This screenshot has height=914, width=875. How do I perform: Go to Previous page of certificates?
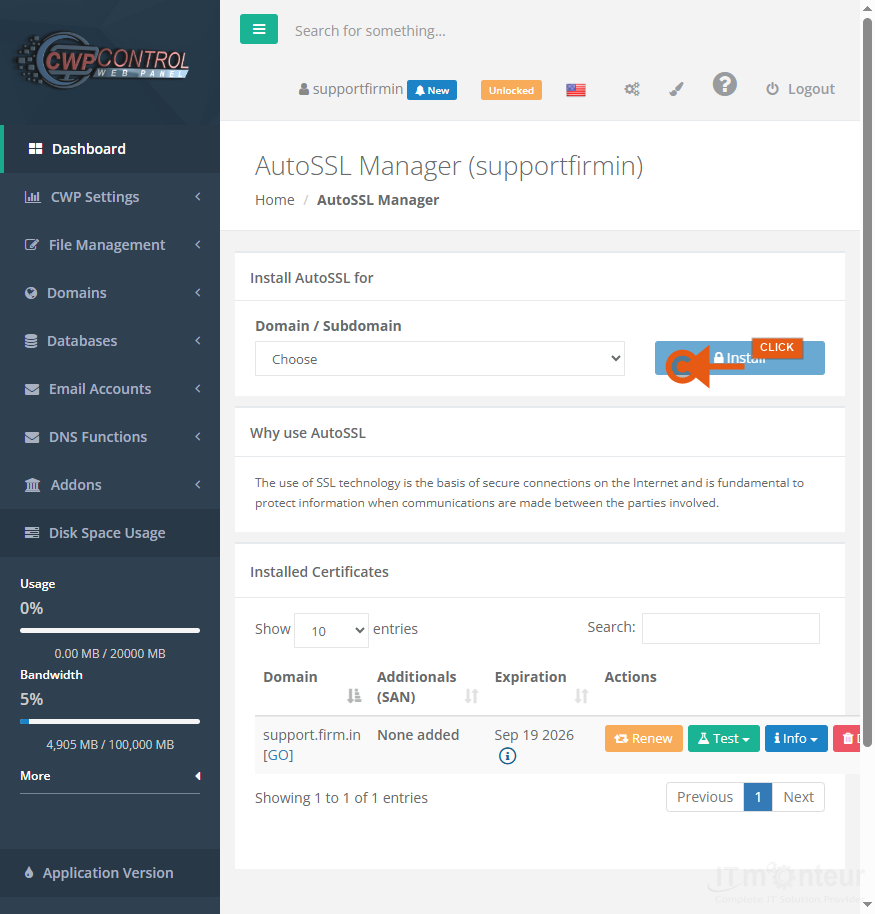click(x=705, y=797)
